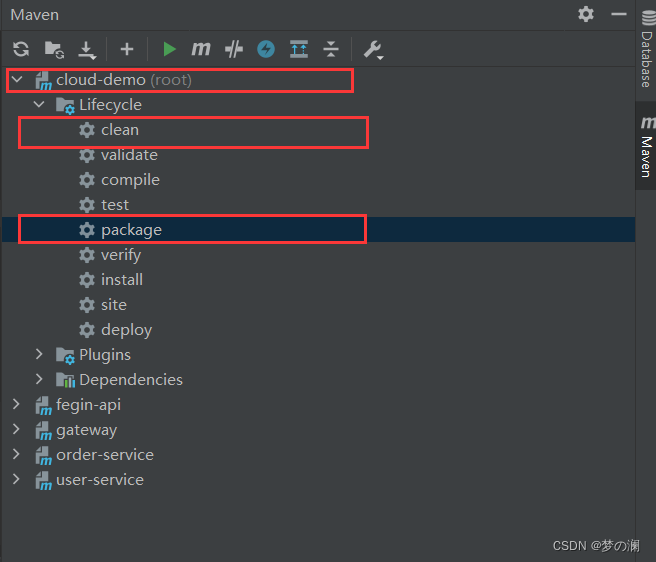Click cloud-demo Maven module icon
Image resolution: width=656 pixels, height=562 pixels.
tap(43, 81)
